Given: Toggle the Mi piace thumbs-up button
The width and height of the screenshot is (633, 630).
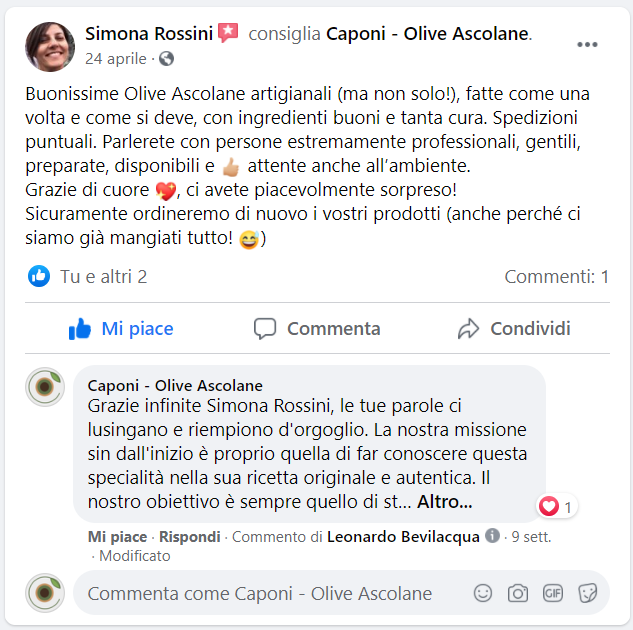Looking at the screenshot, I should (121, 329).
